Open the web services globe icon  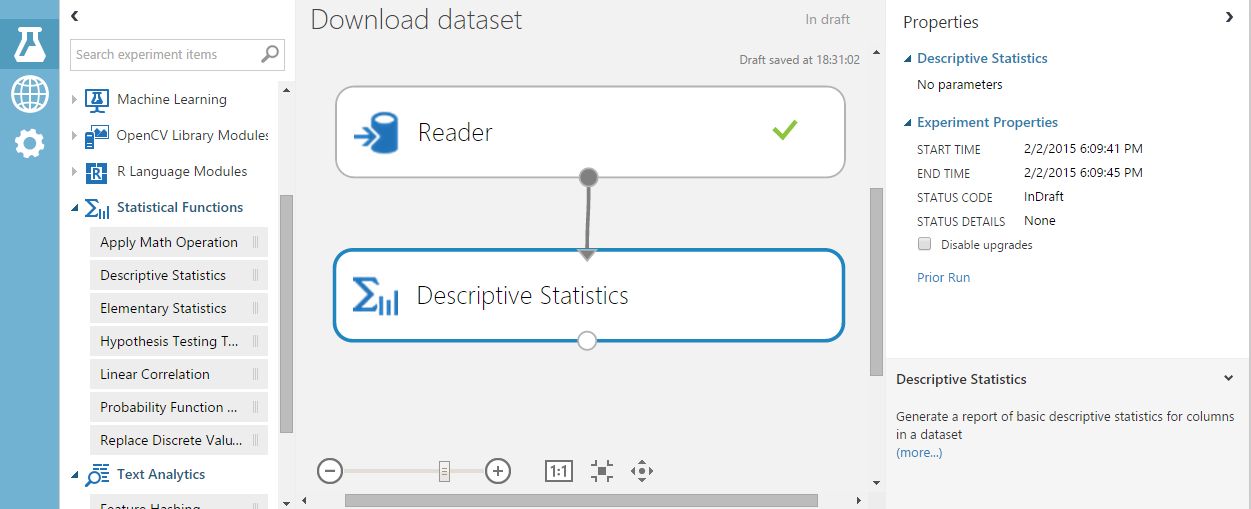click(29, 95)
